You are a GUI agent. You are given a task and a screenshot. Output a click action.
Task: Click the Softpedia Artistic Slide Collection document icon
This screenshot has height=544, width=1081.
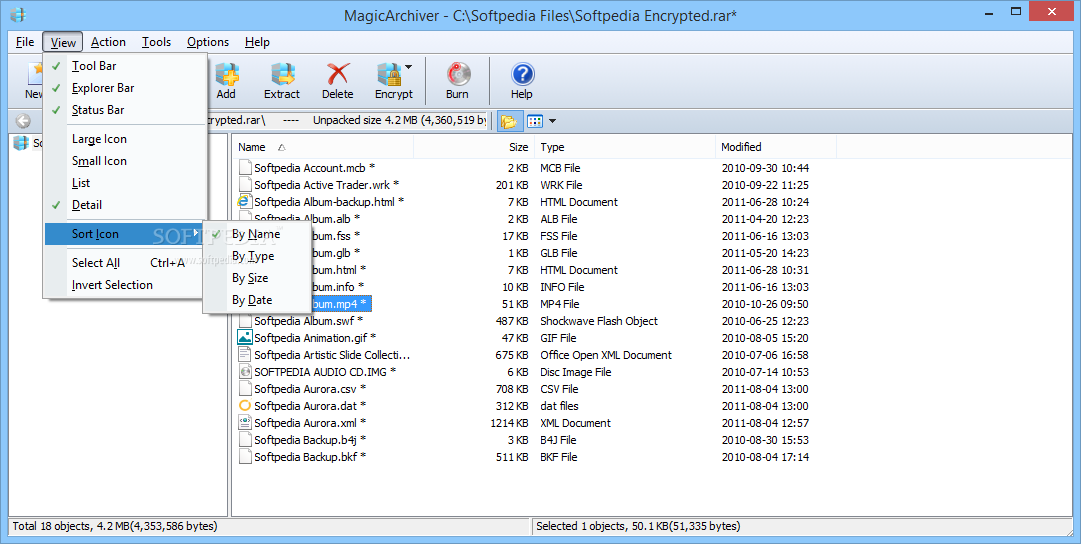(x=244, y=354)
